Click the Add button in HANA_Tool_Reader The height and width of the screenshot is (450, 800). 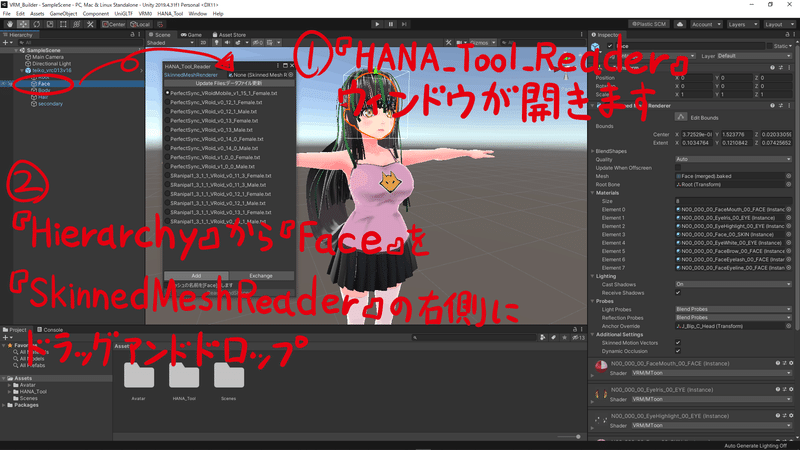point(196,276)
